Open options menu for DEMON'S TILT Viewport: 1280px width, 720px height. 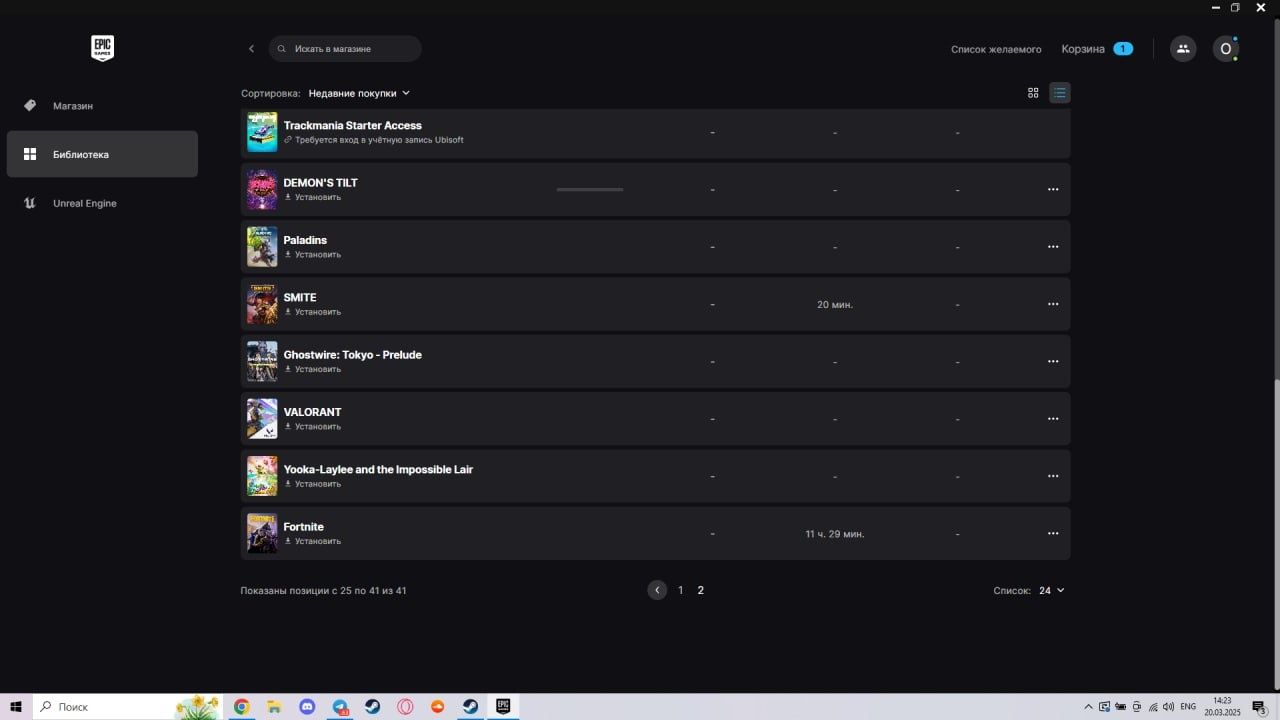[1053, 189]
